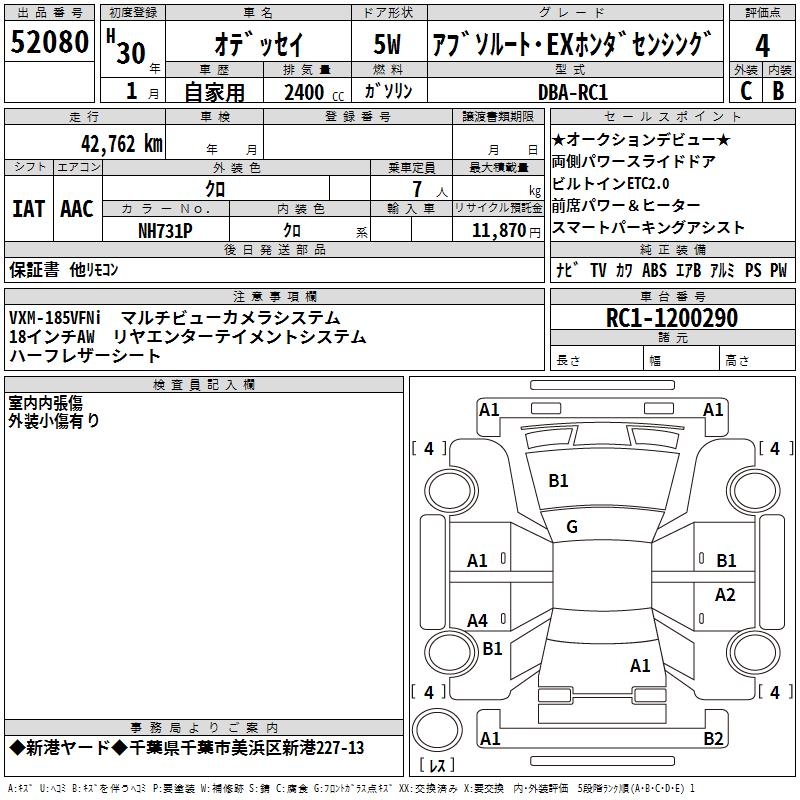Image resolution: width=800 pixels, height=800 pixels.
Task: Select the interior color value クロ under 内装色
Action: click(x=292, y=231)
